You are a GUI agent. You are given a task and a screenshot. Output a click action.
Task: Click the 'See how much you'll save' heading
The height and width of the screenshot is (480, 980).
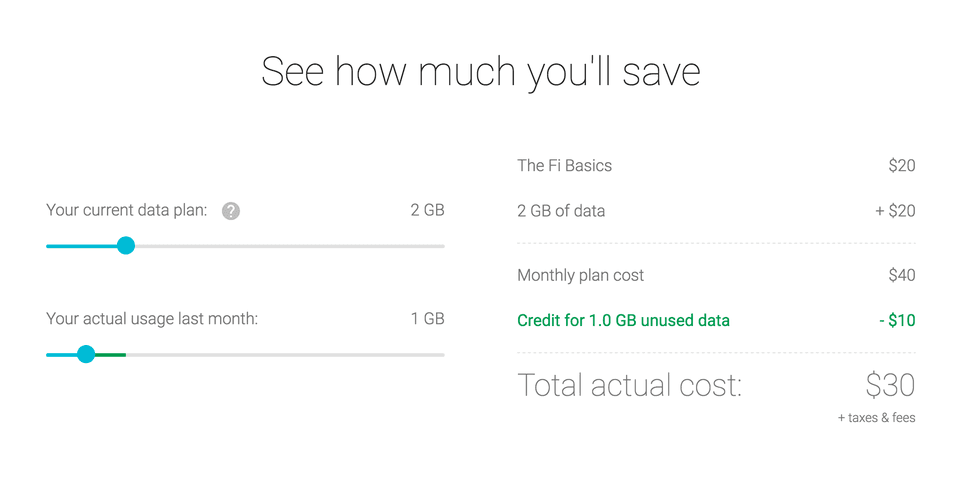coord(480,73)
